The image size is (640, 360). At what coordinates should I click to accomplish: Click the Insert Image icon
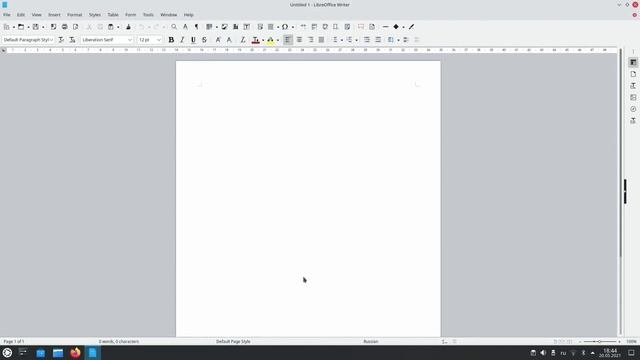pos(224,27)
